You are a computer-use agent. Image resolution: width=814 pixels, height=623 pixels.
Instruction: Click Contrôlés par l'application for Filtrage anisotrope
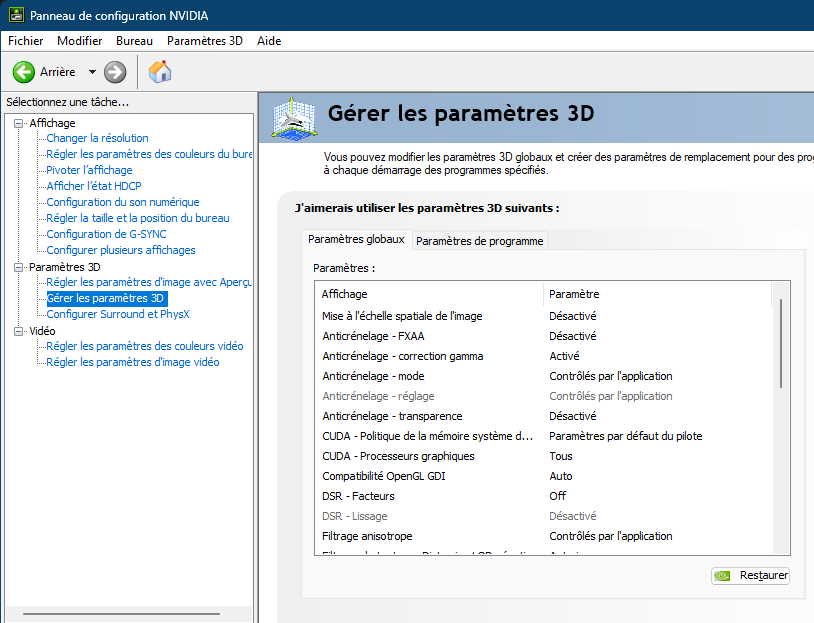(x=610, y=536)
